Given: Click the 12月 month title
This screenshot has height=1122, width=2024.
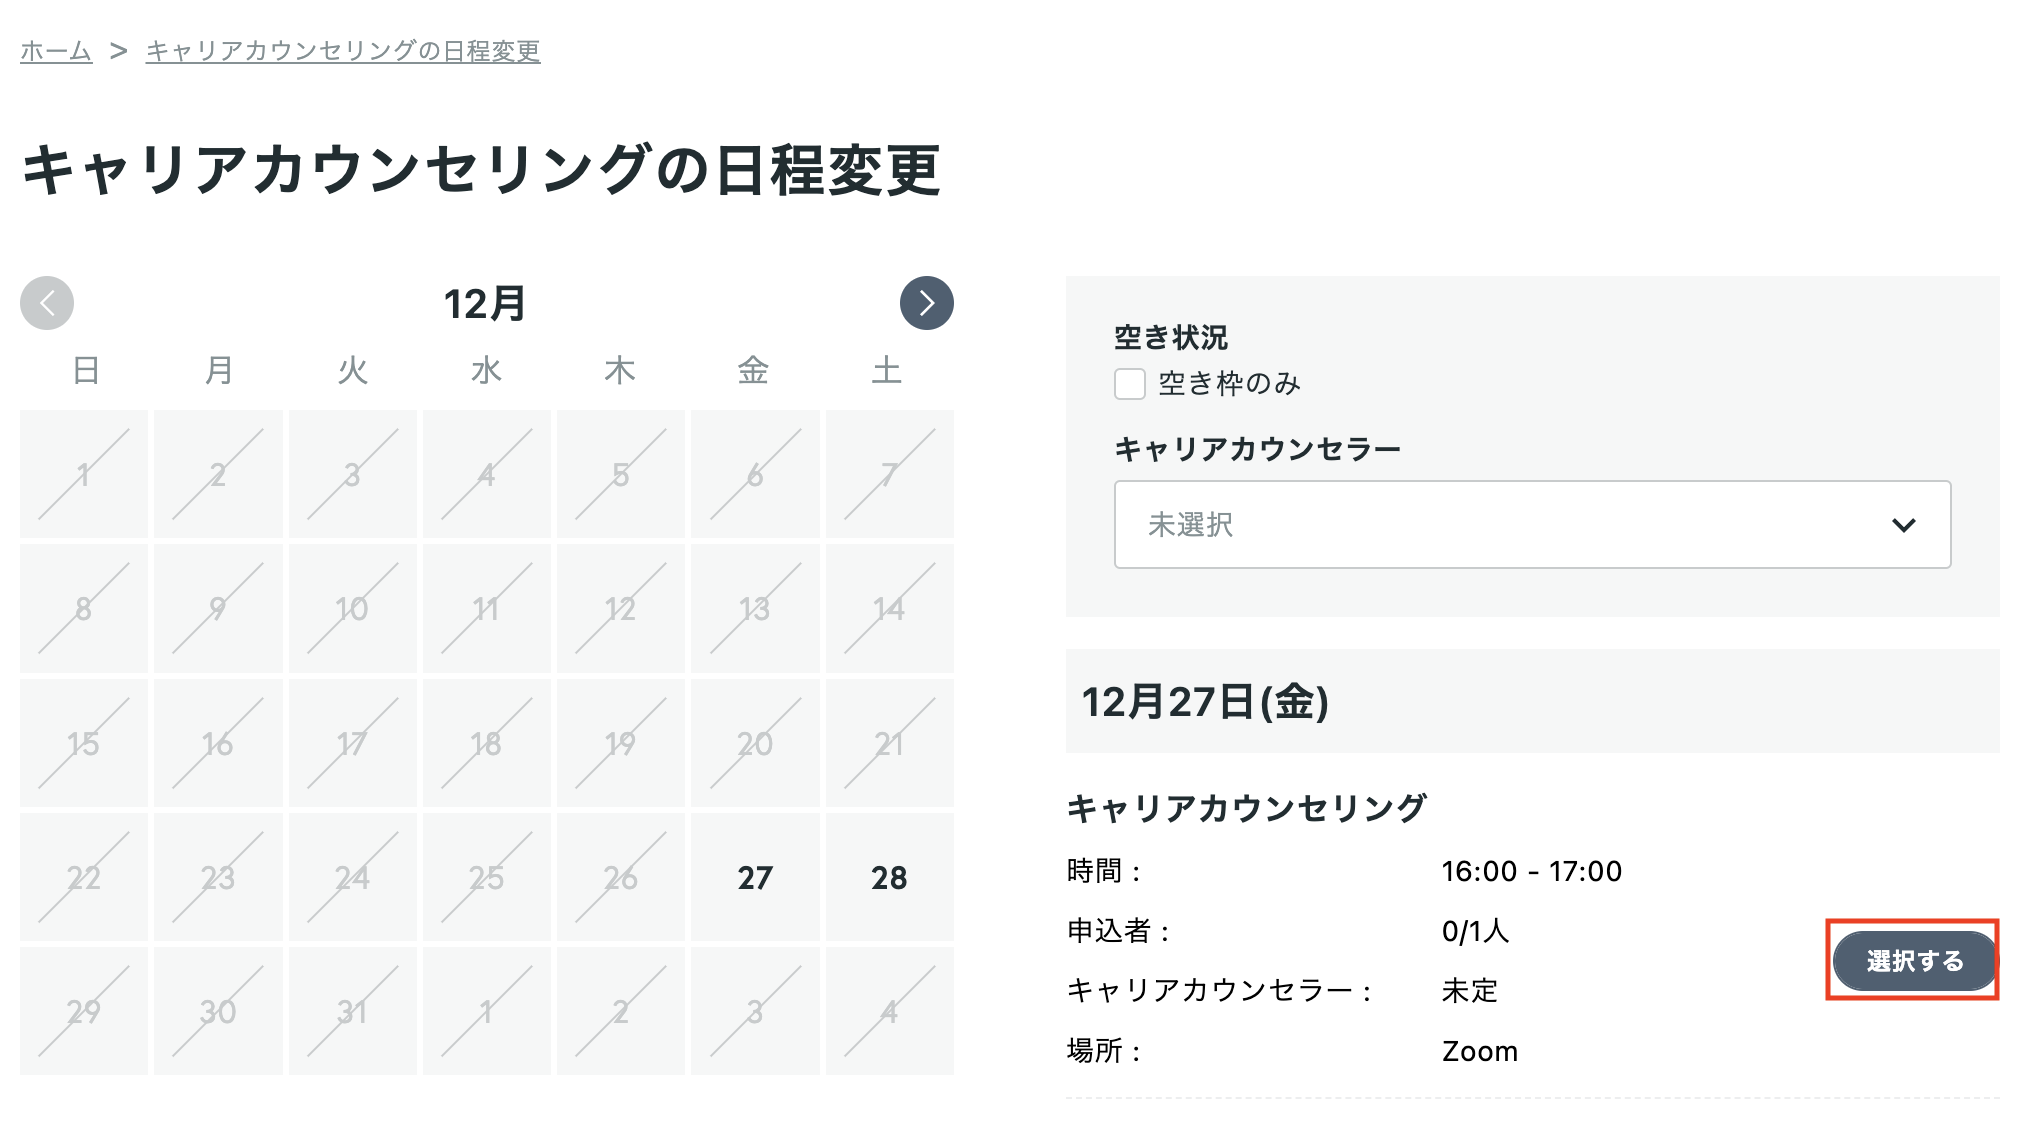Looking at the screenshot, I should 485,304.
